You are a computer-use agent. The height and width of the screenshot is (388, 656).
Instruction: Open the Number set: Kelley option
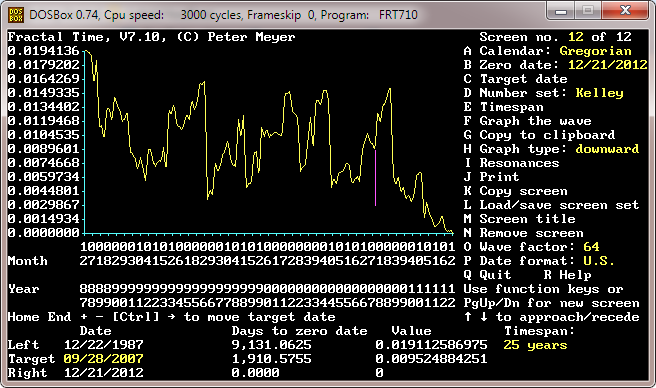(543, 93)
